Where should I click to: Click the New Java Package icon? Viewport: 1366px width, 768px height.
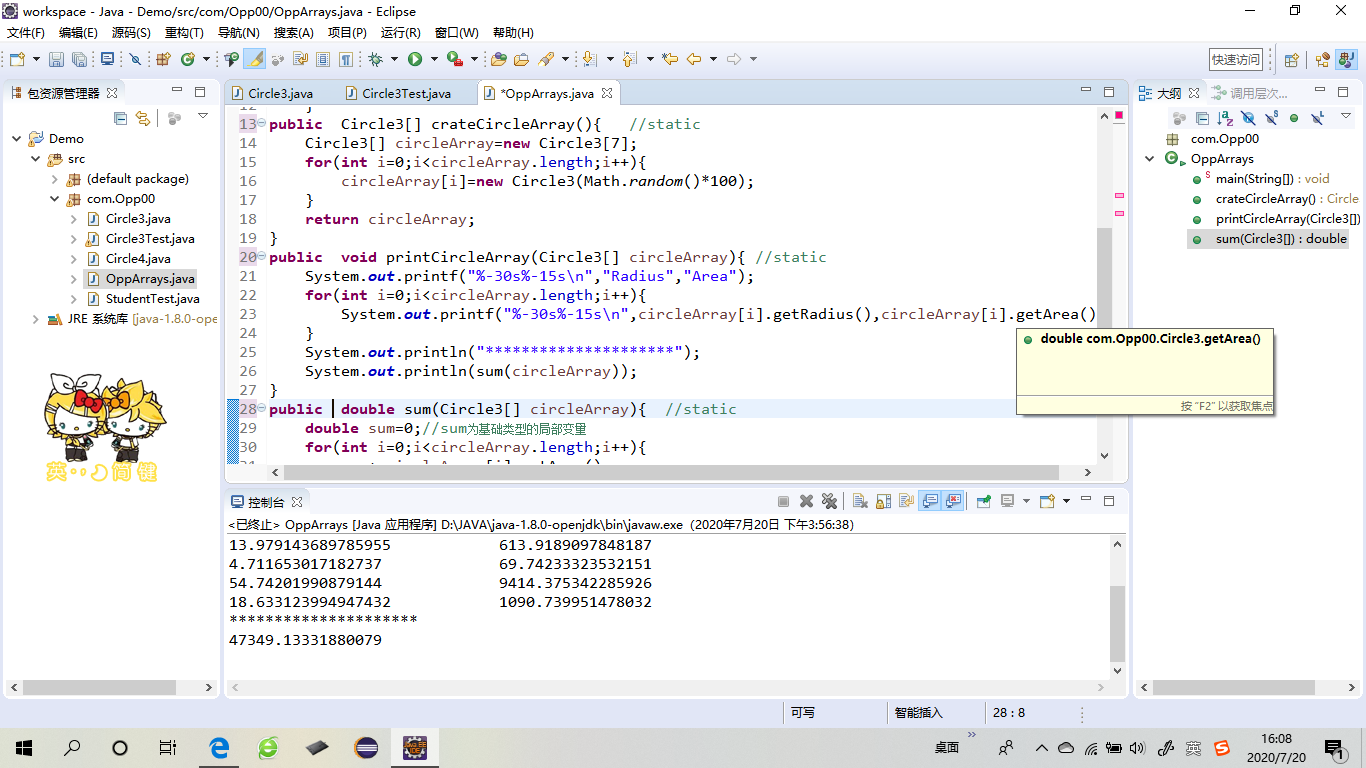click(x=163, y=59)
